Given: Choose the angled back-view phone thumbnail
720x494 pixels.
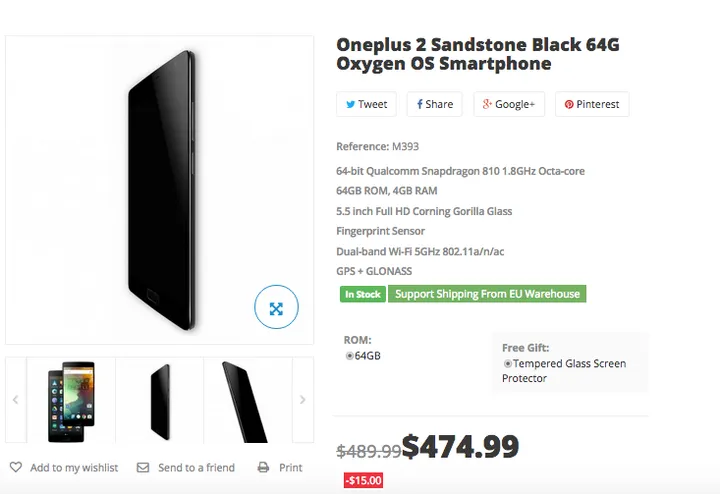Looking at the screenshot, I should [x=246, y=401].
